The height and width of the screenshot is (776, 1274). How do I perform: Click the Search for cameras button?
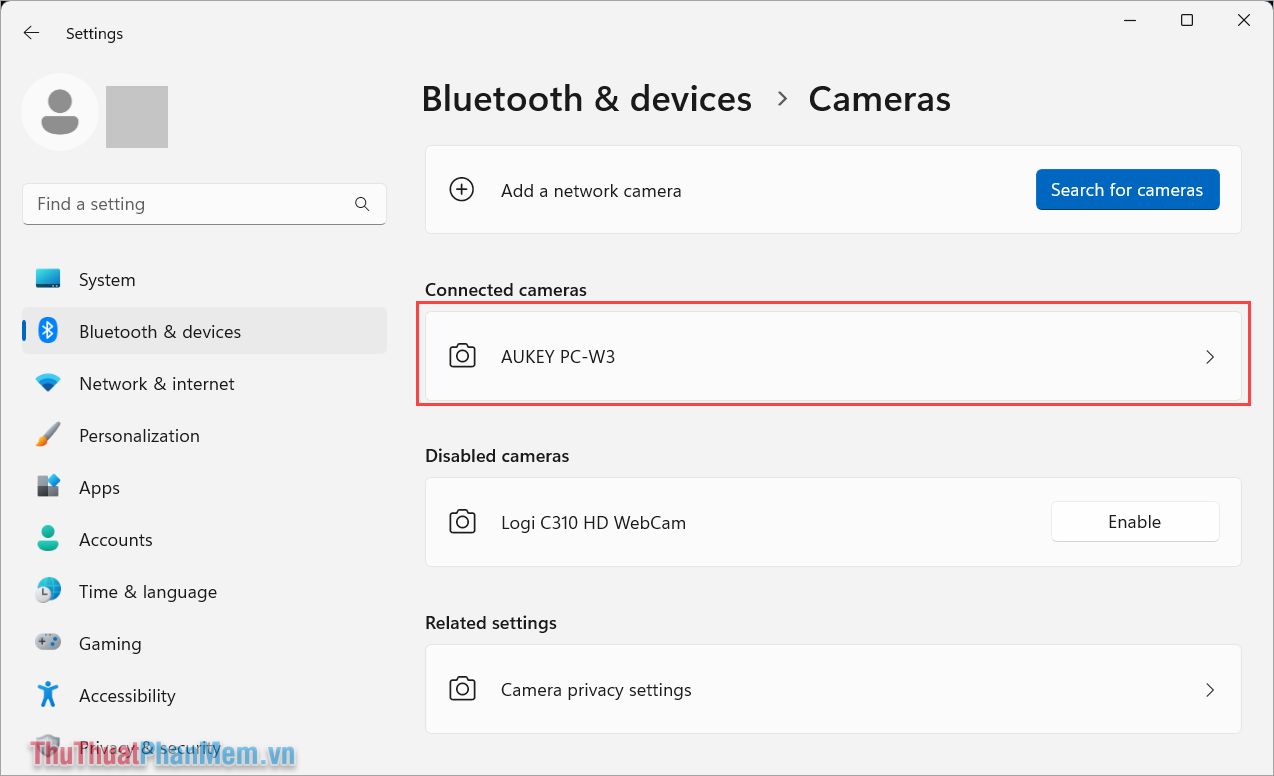point(1127,189)
